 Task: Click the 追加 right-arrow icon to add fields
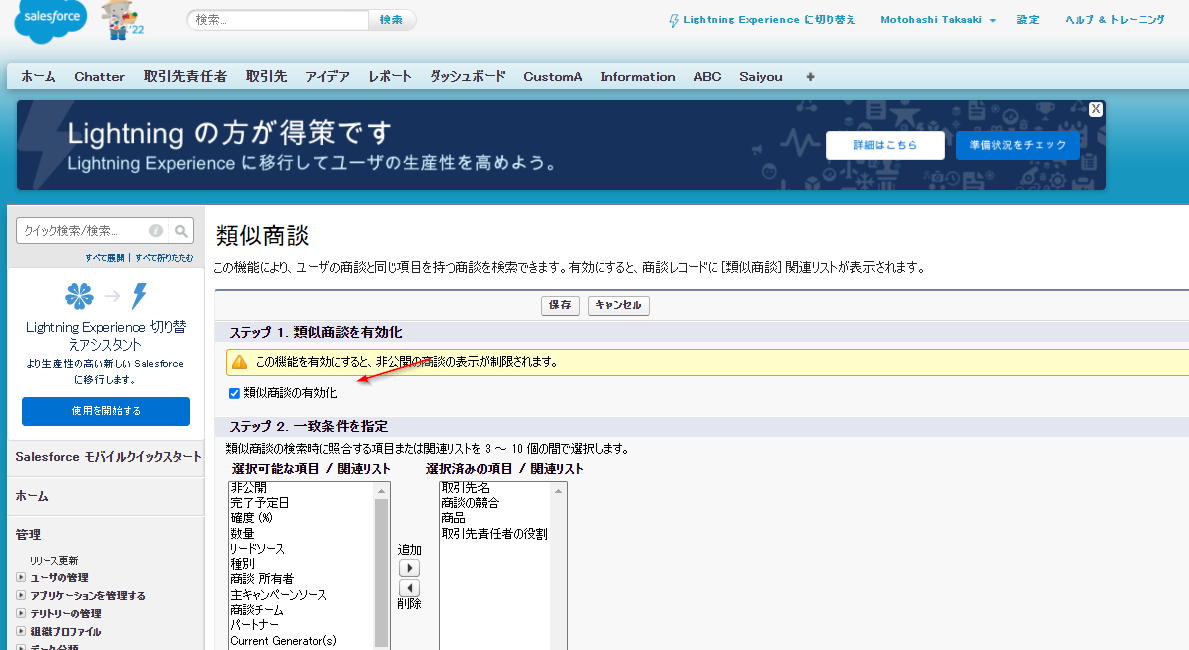(x=408, y=567)
